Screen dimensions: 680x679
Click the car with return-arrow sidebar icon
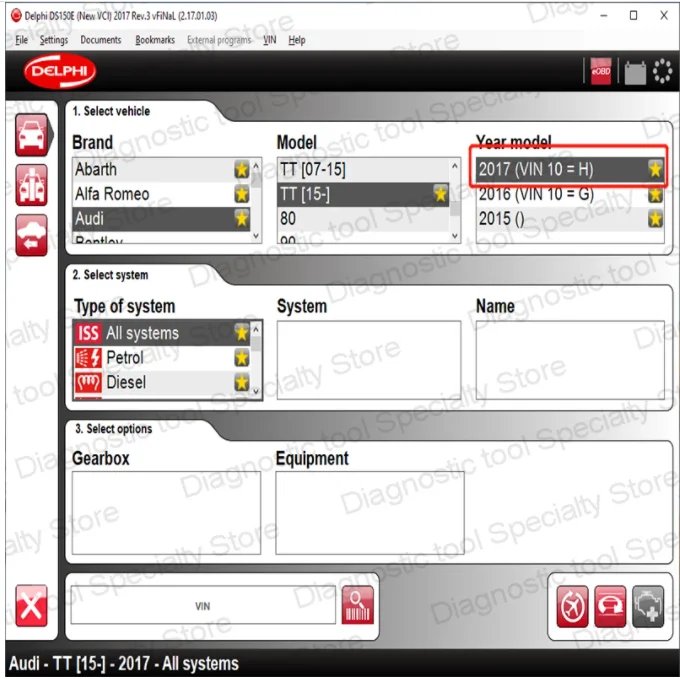coord(31,235)
